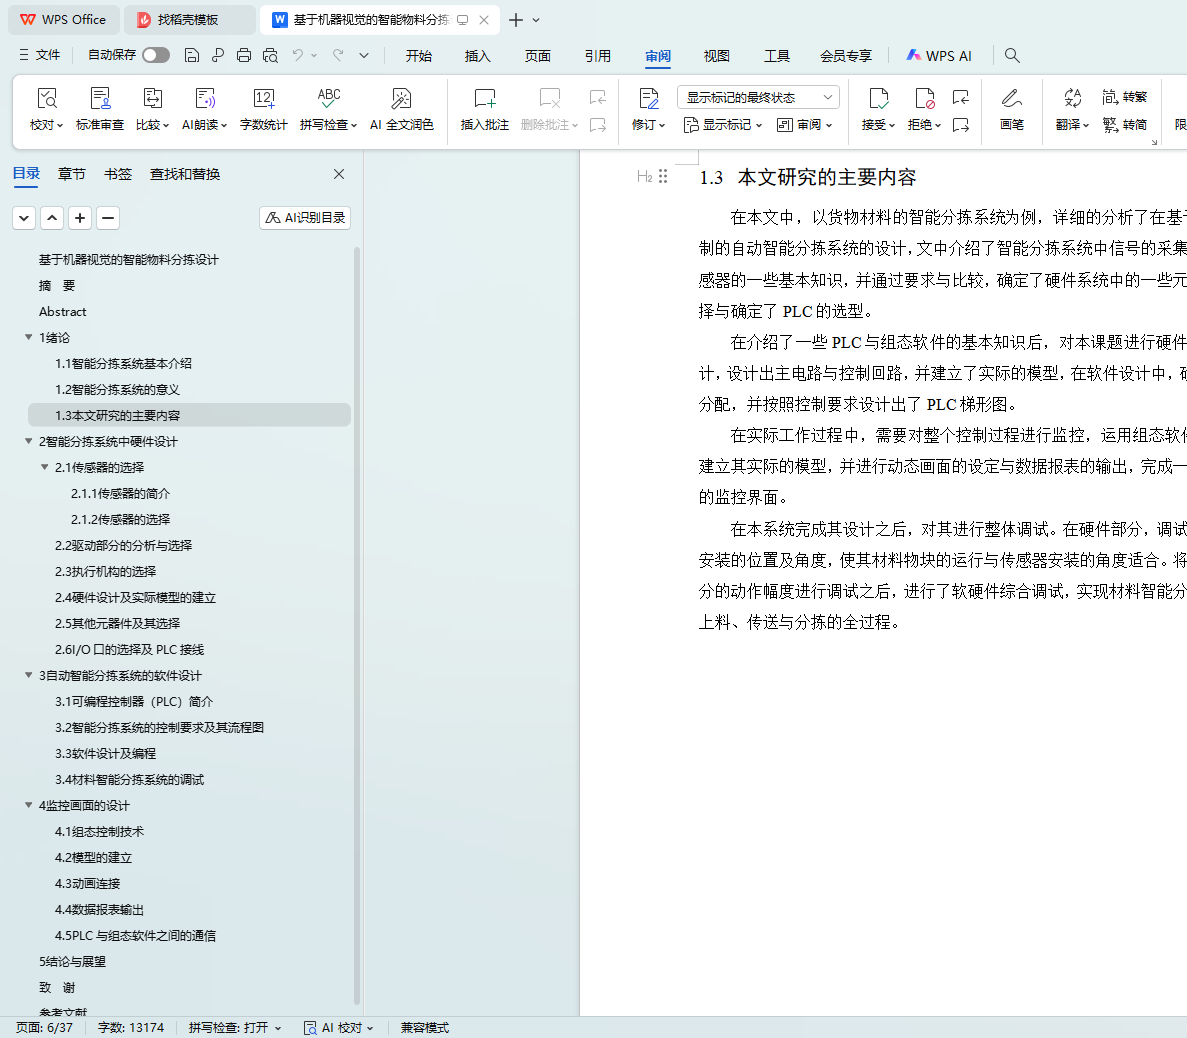Jump to 4.2模型的建立 in outline

(x=93, y=857)
